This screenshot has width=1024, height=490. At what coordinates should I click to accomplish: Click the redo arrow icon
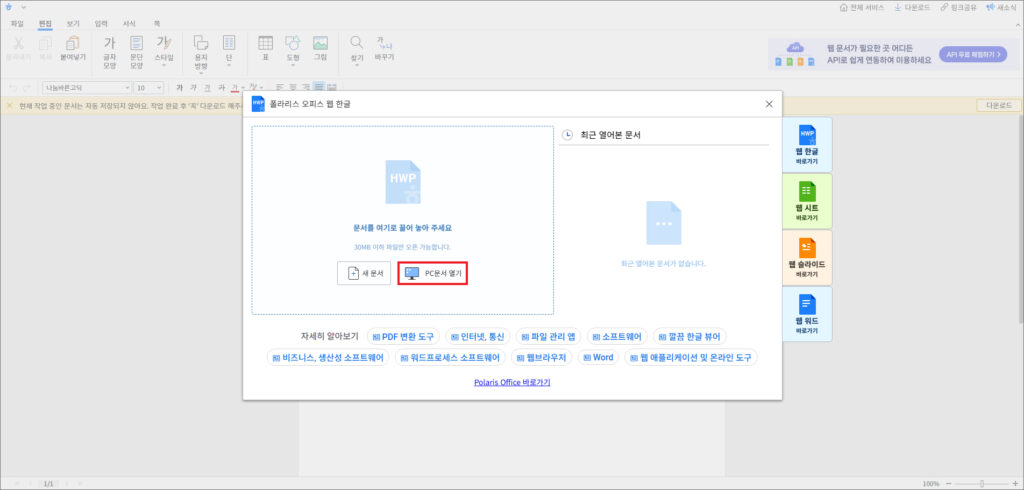(x=27, y=88)
